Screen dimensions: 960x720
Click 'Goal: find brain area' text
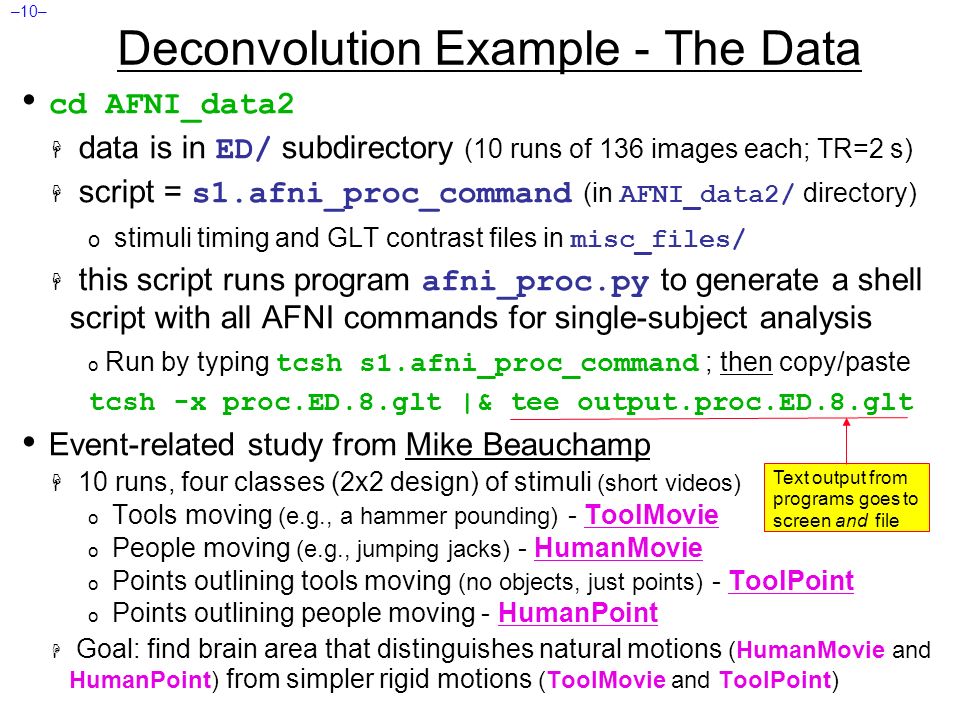(197, 649)
